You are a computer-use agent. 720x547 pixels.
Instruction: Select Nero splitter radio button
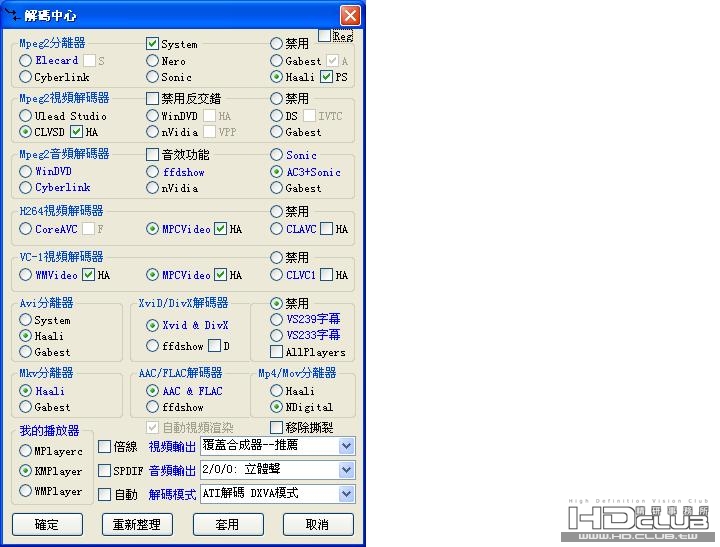tap(152, 60)
